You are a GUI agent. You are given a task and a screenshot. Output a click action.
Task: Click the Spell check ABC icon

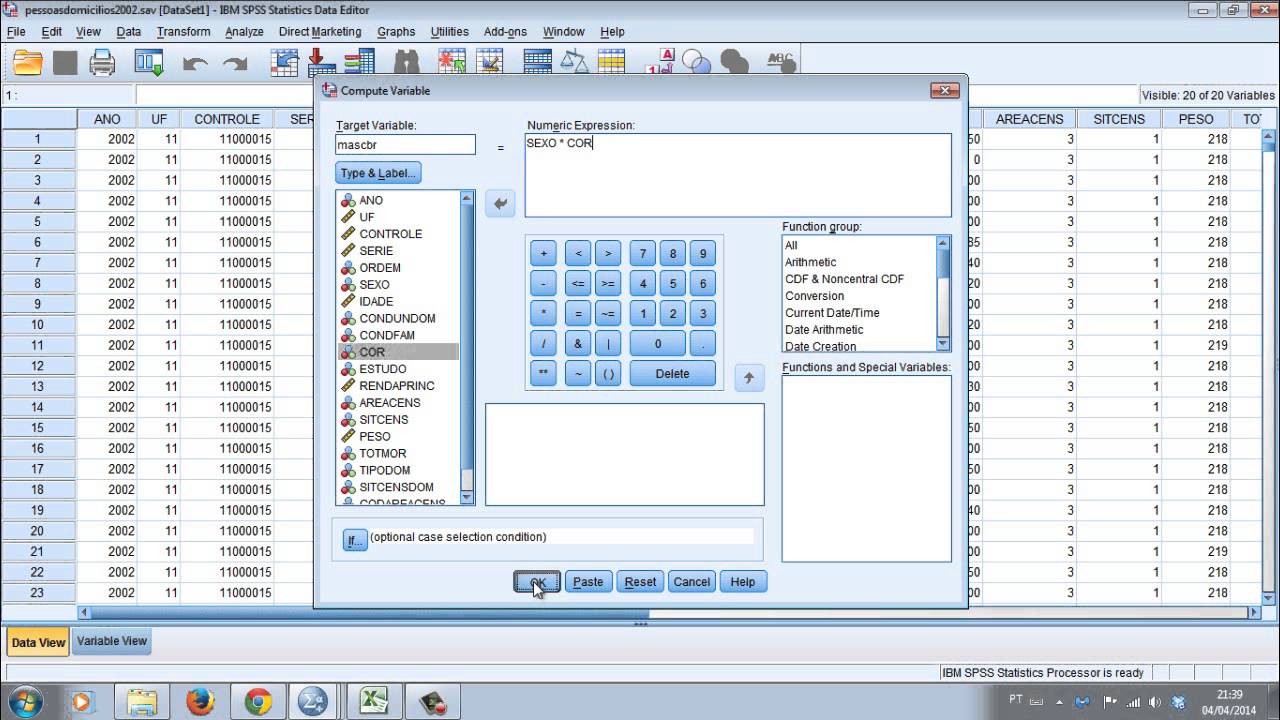(x=779, y=62)
